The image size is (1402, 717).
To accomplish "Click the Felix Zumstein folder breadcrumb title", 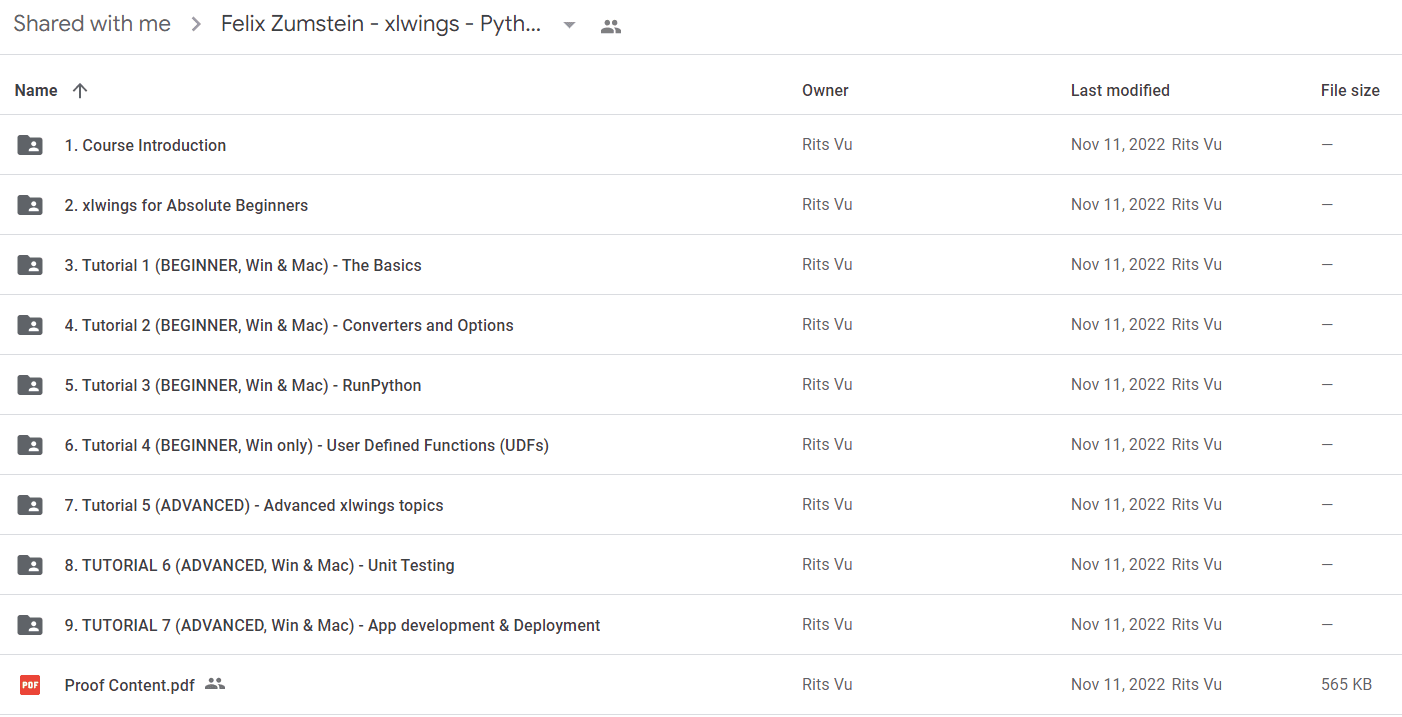I will (381, 24).
